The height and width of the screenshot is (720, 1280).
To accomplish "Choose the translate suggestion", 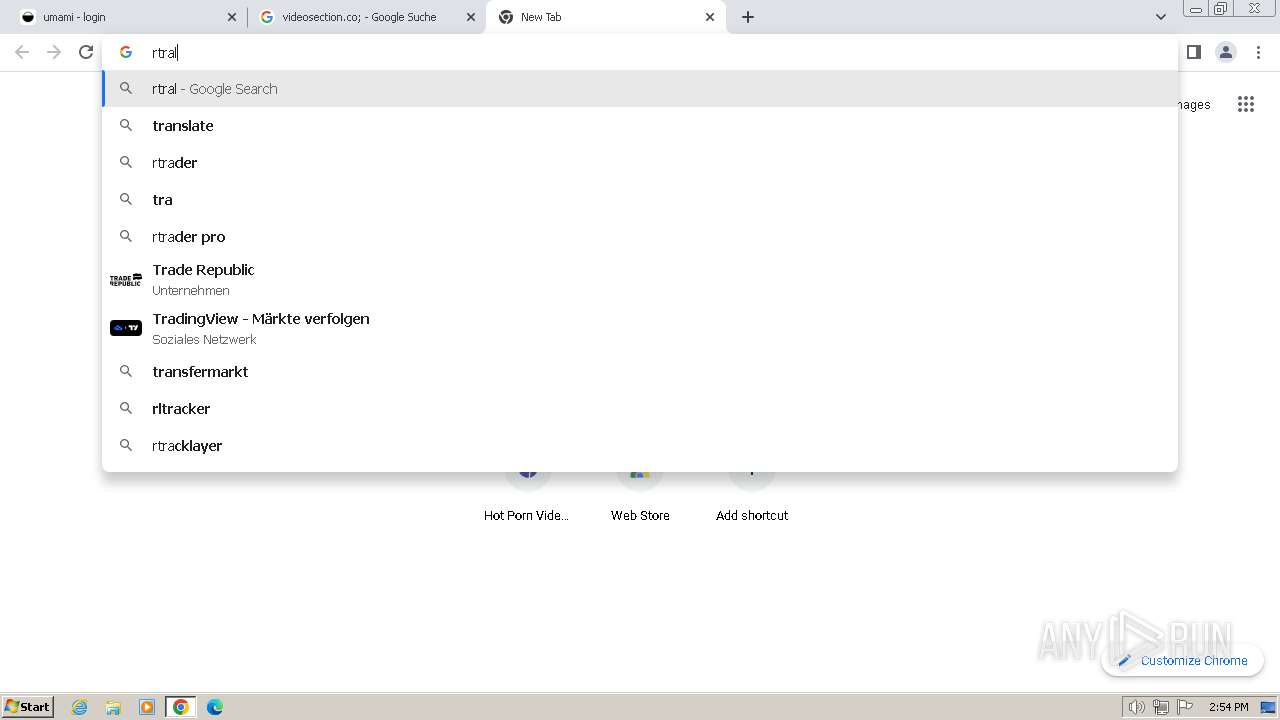I will [640, 126].
